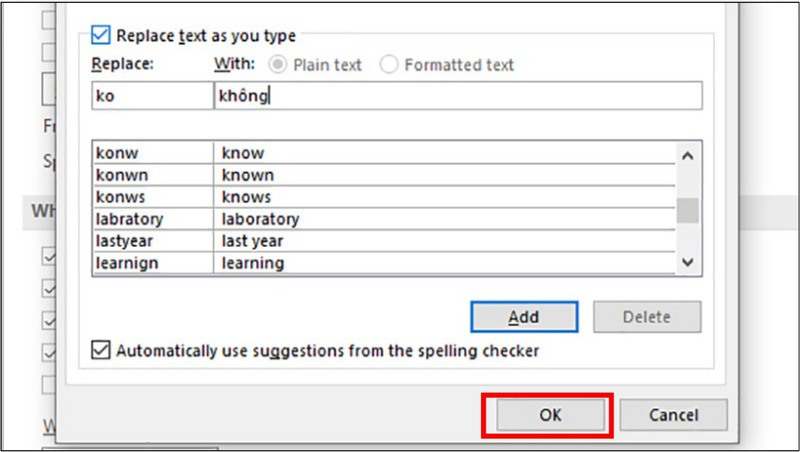The height and width of the screenshot is (452, 800).
Task: Click the With field containing 'không'
Action: click(x=457, y=96)
